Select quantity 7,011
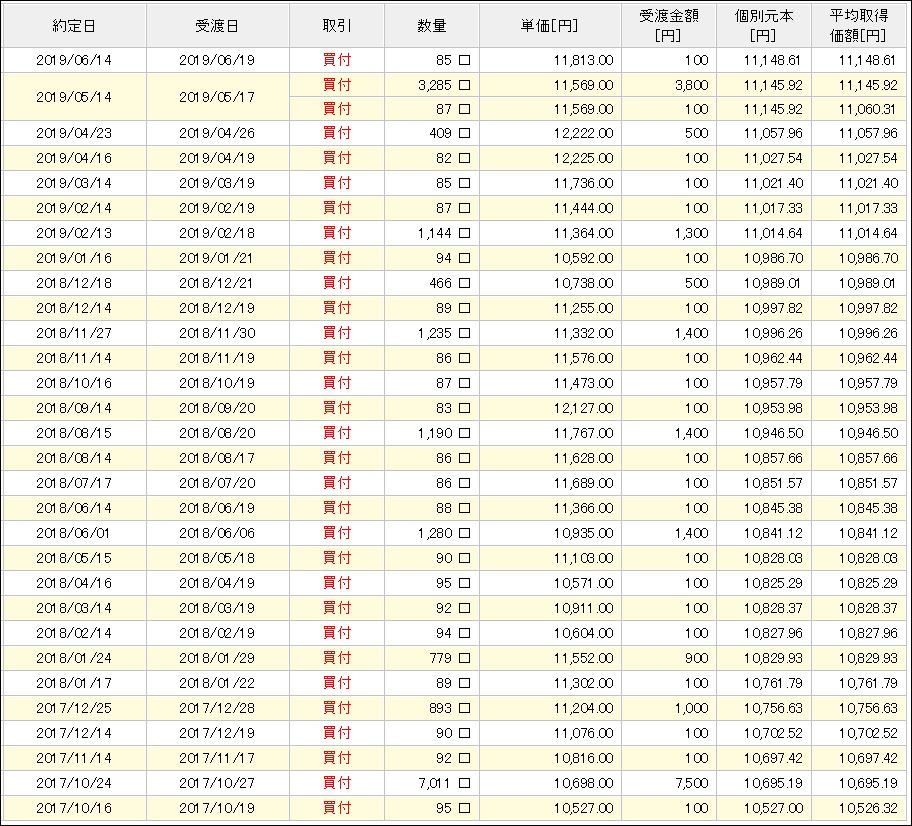This screenshot has height=826, width=912. pos(434,784)
